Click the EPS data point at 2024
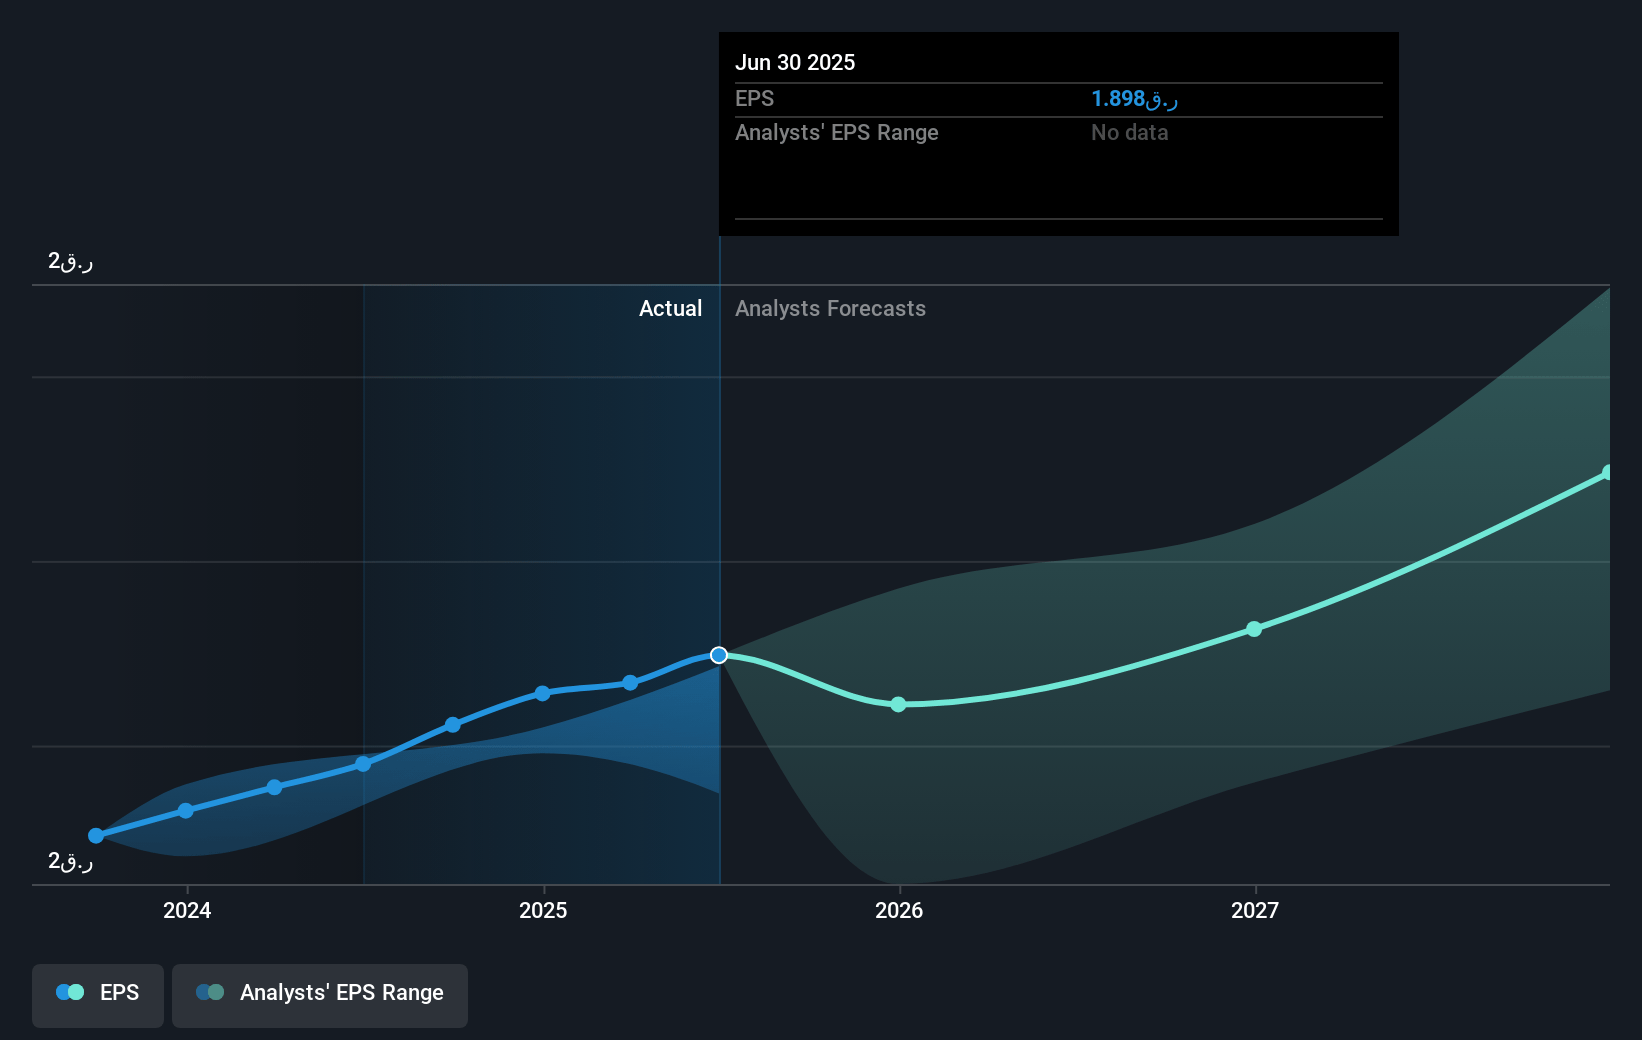Screen dimensions: 1642x1040 (186, 811)
